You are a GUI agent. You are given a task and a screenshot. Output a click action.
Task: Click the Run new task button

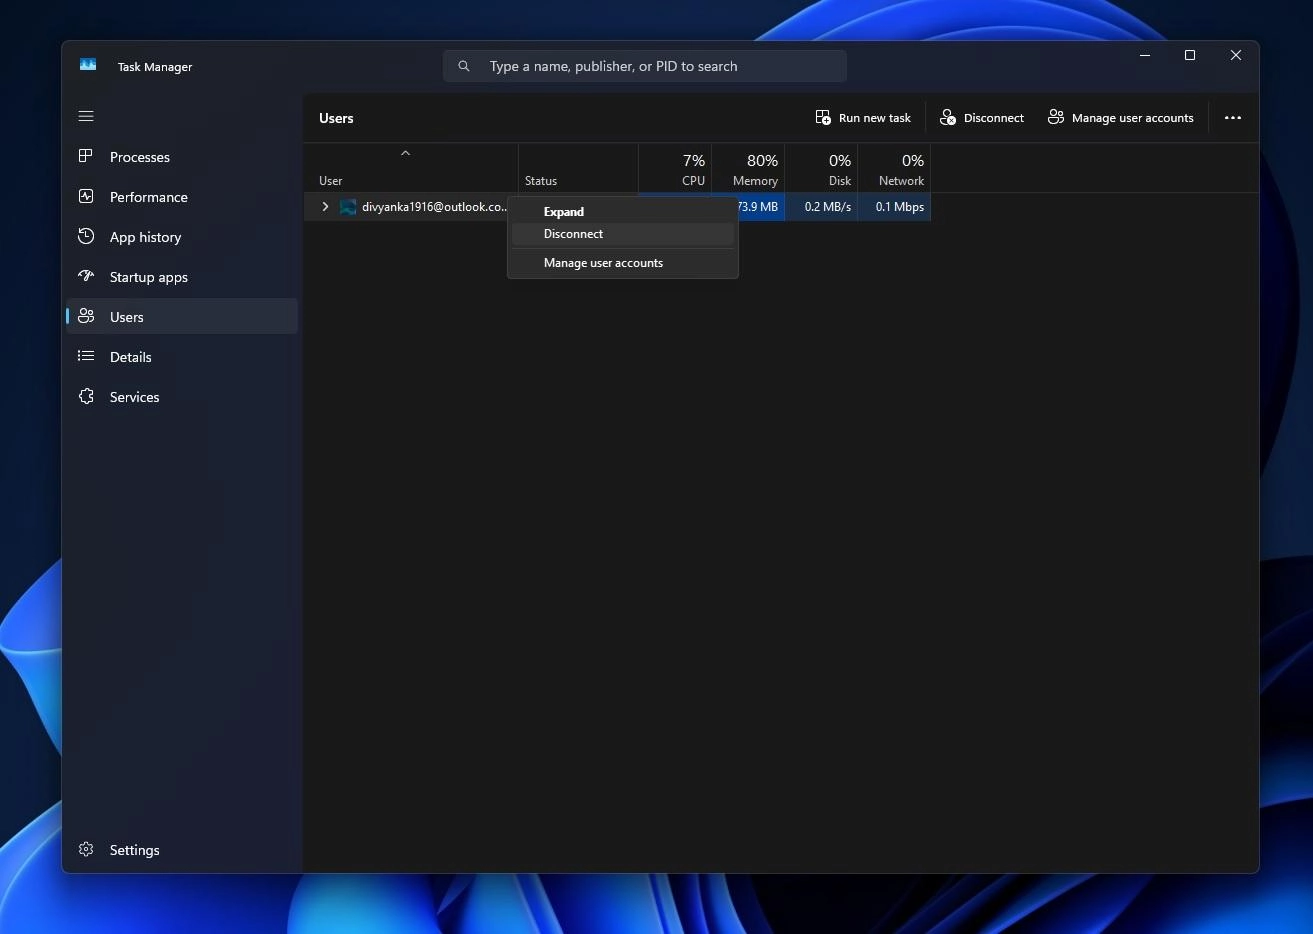coord(862,117)
